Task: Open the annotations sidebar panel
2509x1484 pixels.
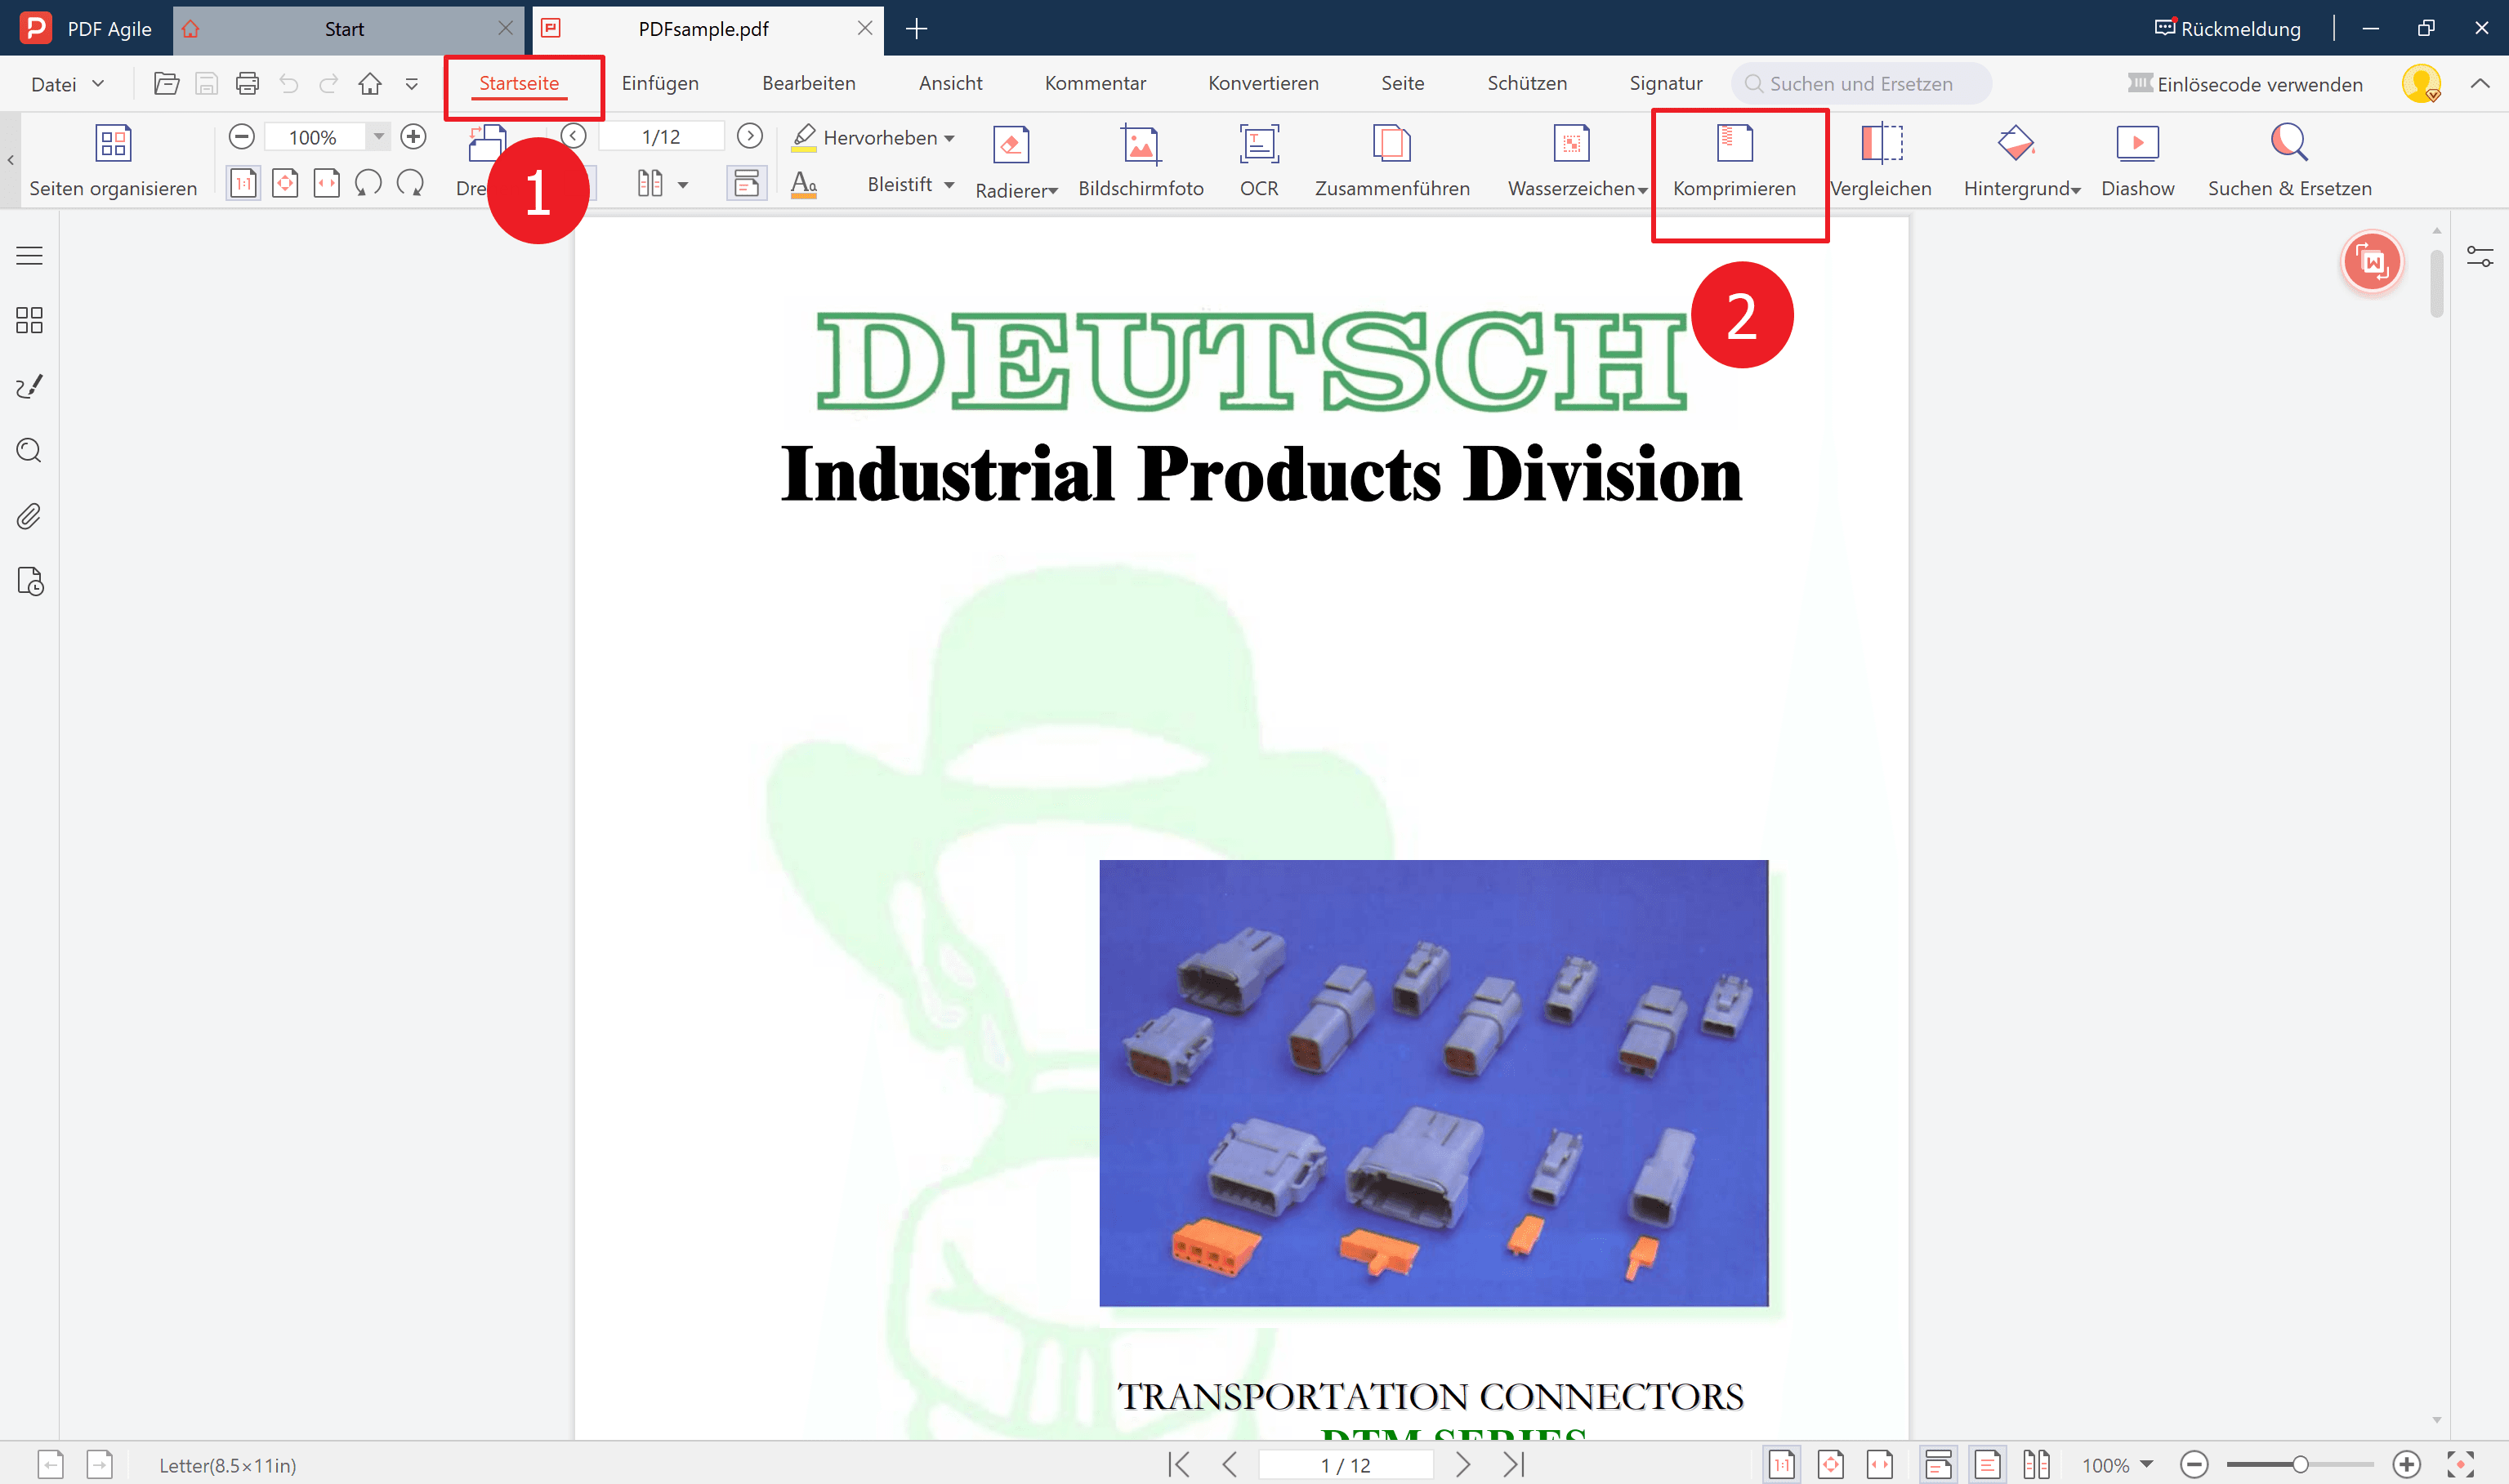Action: pos(29,386)
